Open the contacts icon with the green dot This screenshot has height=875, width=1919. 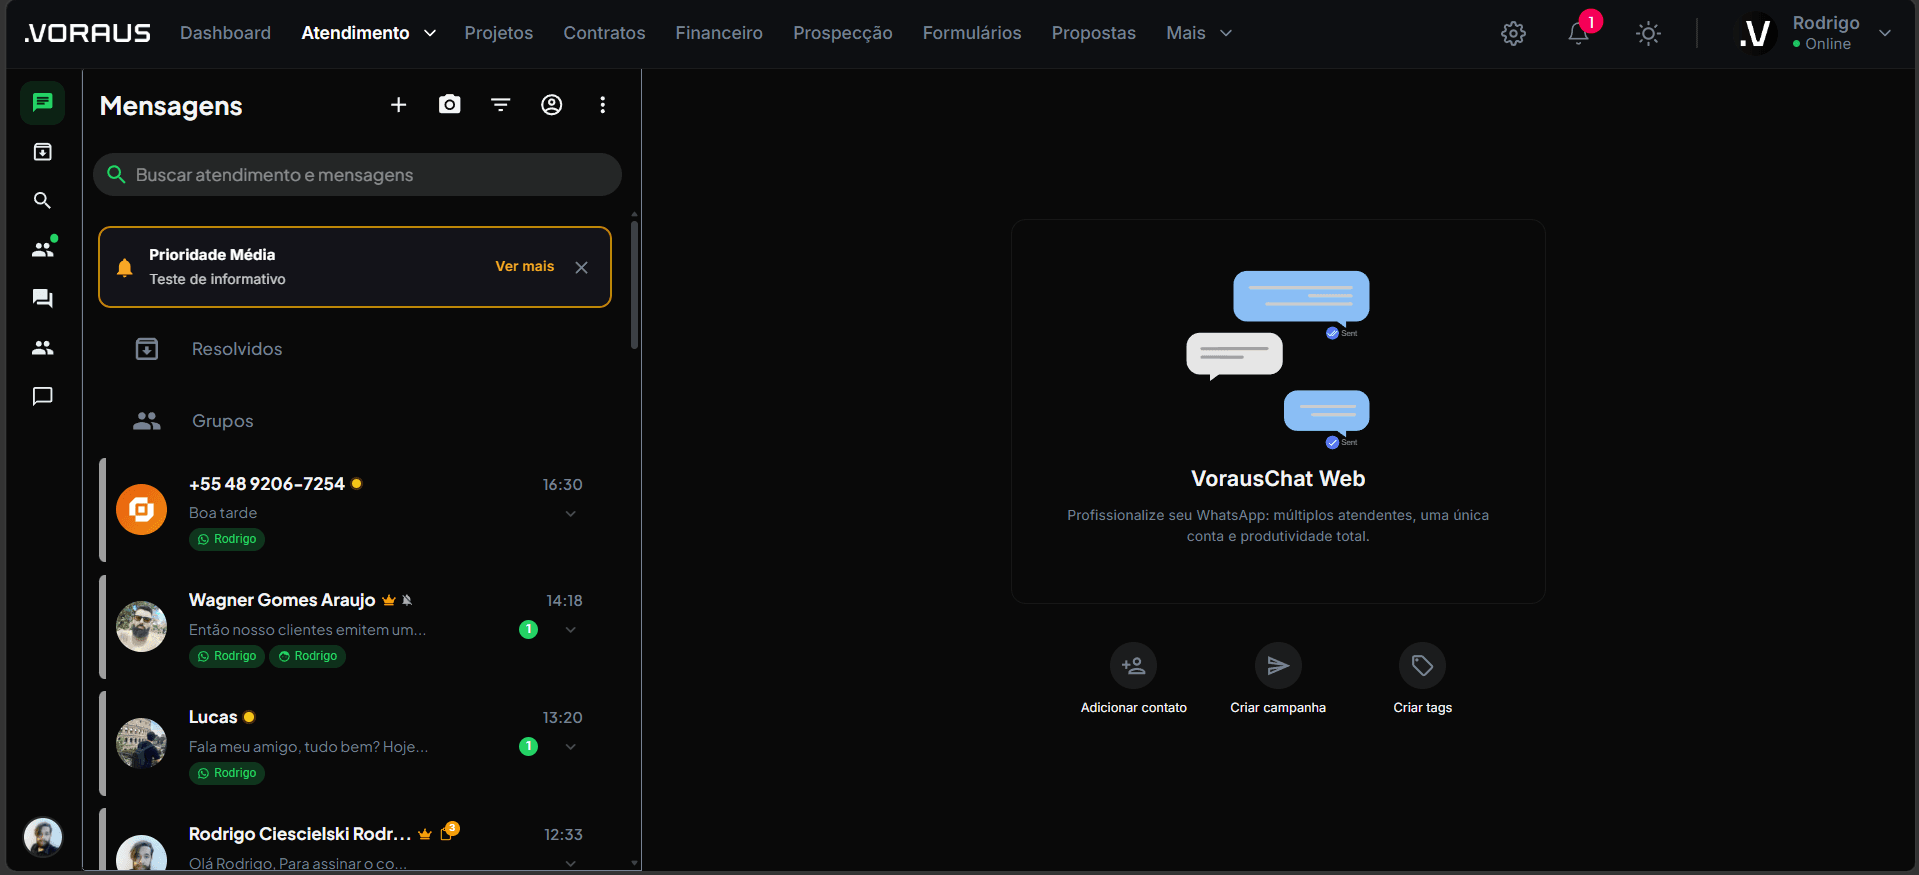tap(43, 249)
